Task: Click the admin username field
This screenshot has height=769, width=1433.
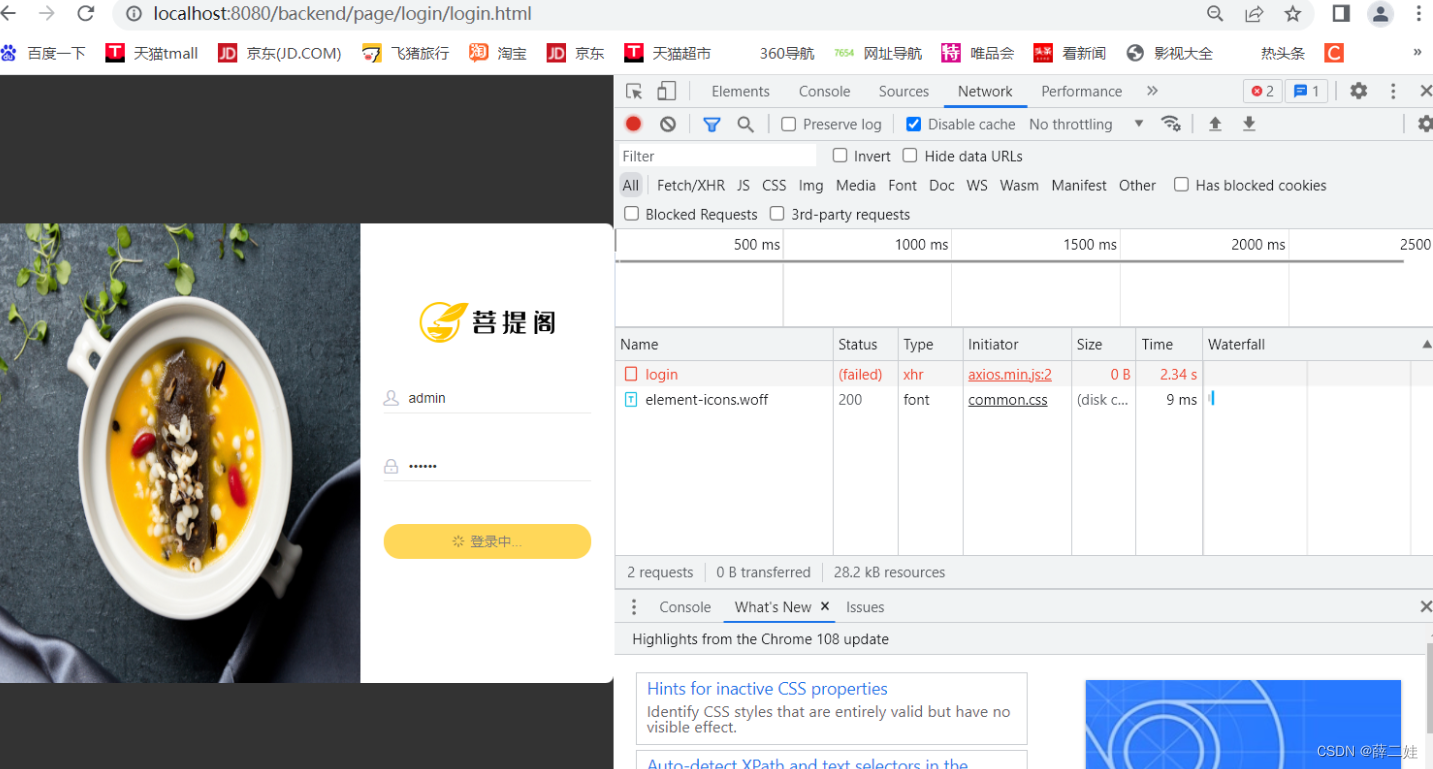Action: pos(487,398)
